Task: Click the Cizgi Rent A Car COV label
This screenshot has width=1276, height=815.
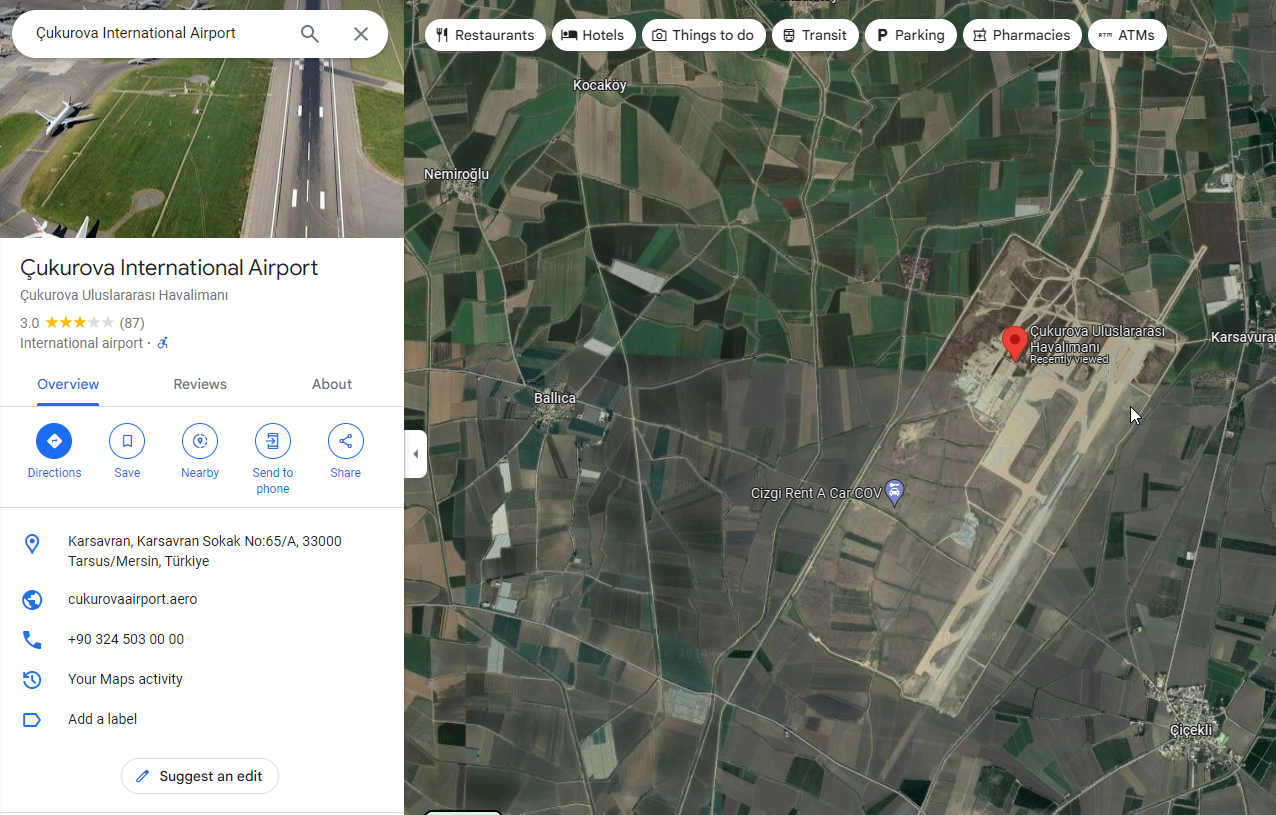Action: (x=816, y=493)
